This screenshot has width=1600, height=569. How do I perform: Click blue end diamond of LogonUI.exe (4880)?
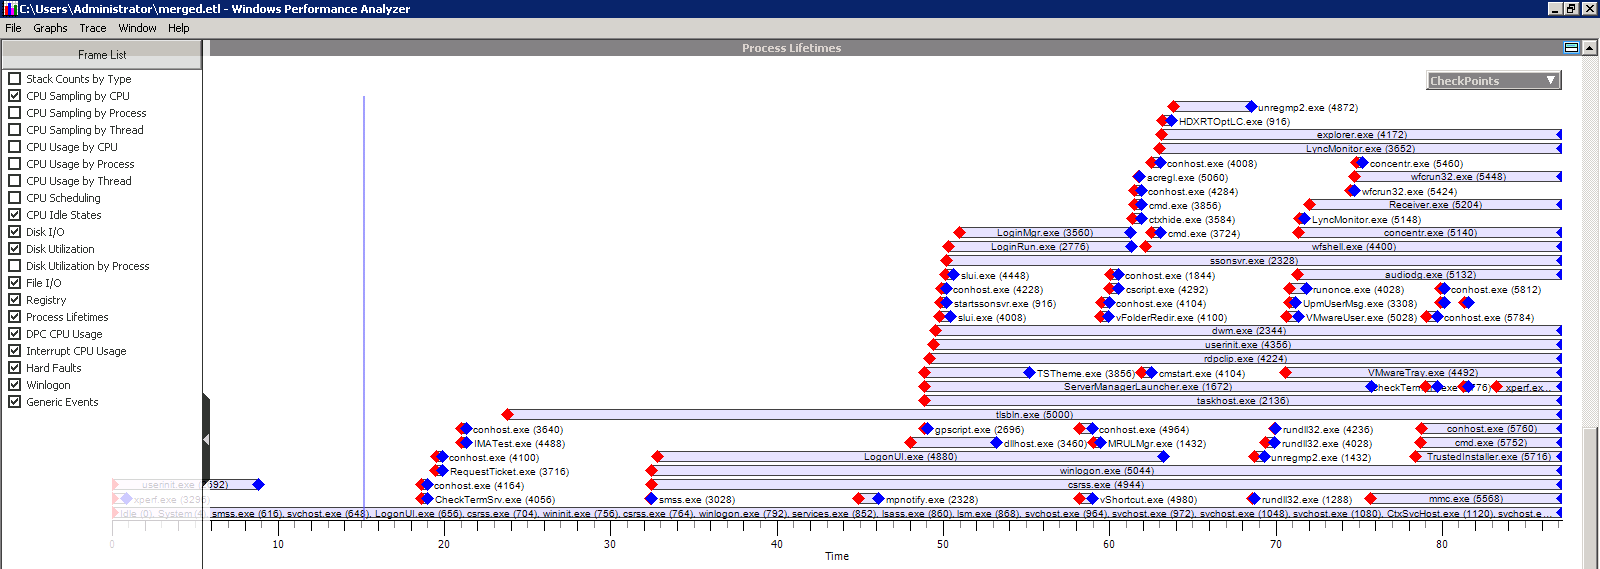pos(1163,456)
